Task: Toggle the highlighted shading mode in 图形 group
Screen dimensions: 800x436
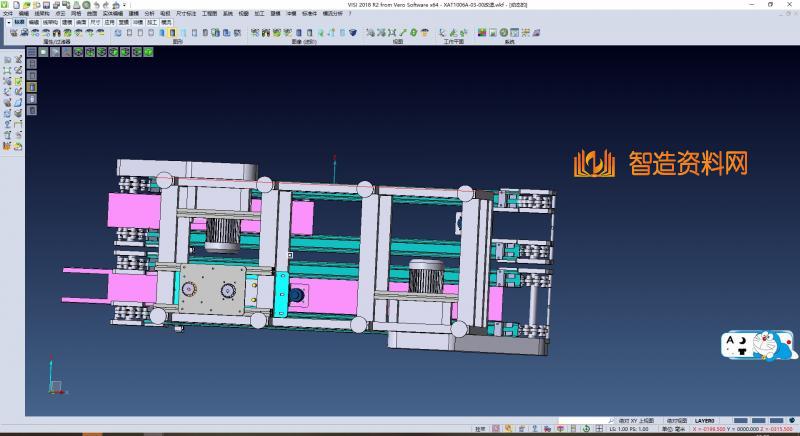Action: 172,33
